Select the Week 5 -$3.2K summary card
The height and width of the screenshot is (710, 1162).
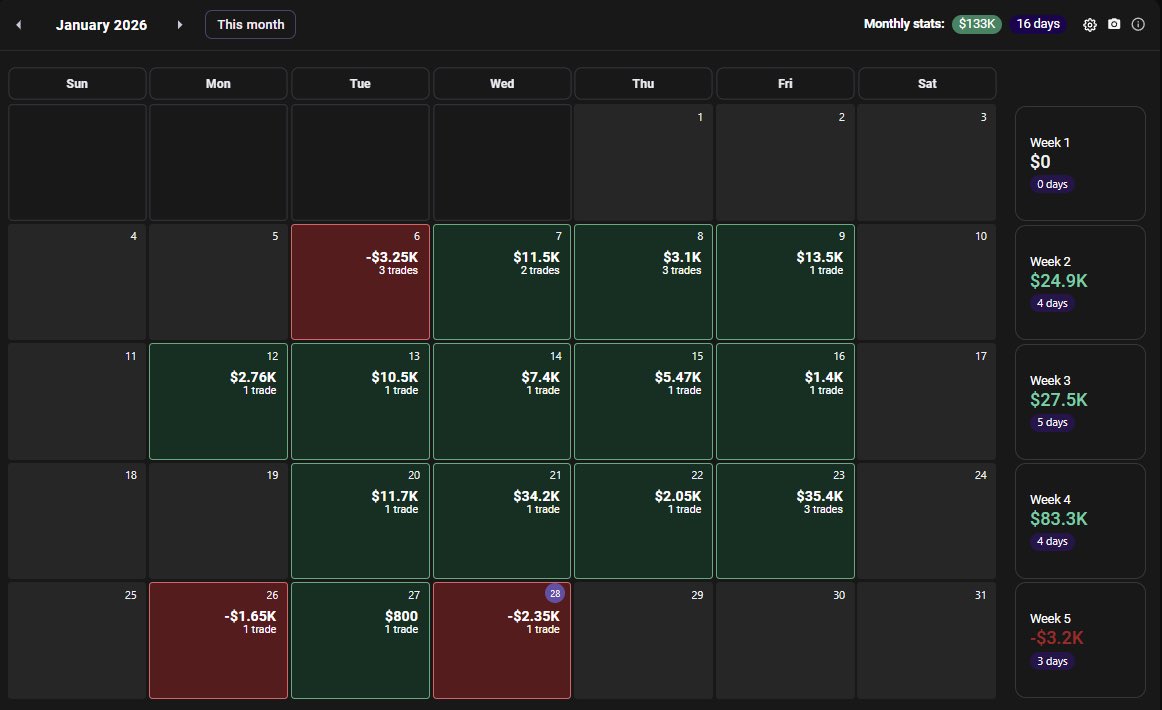[1080, 640]
